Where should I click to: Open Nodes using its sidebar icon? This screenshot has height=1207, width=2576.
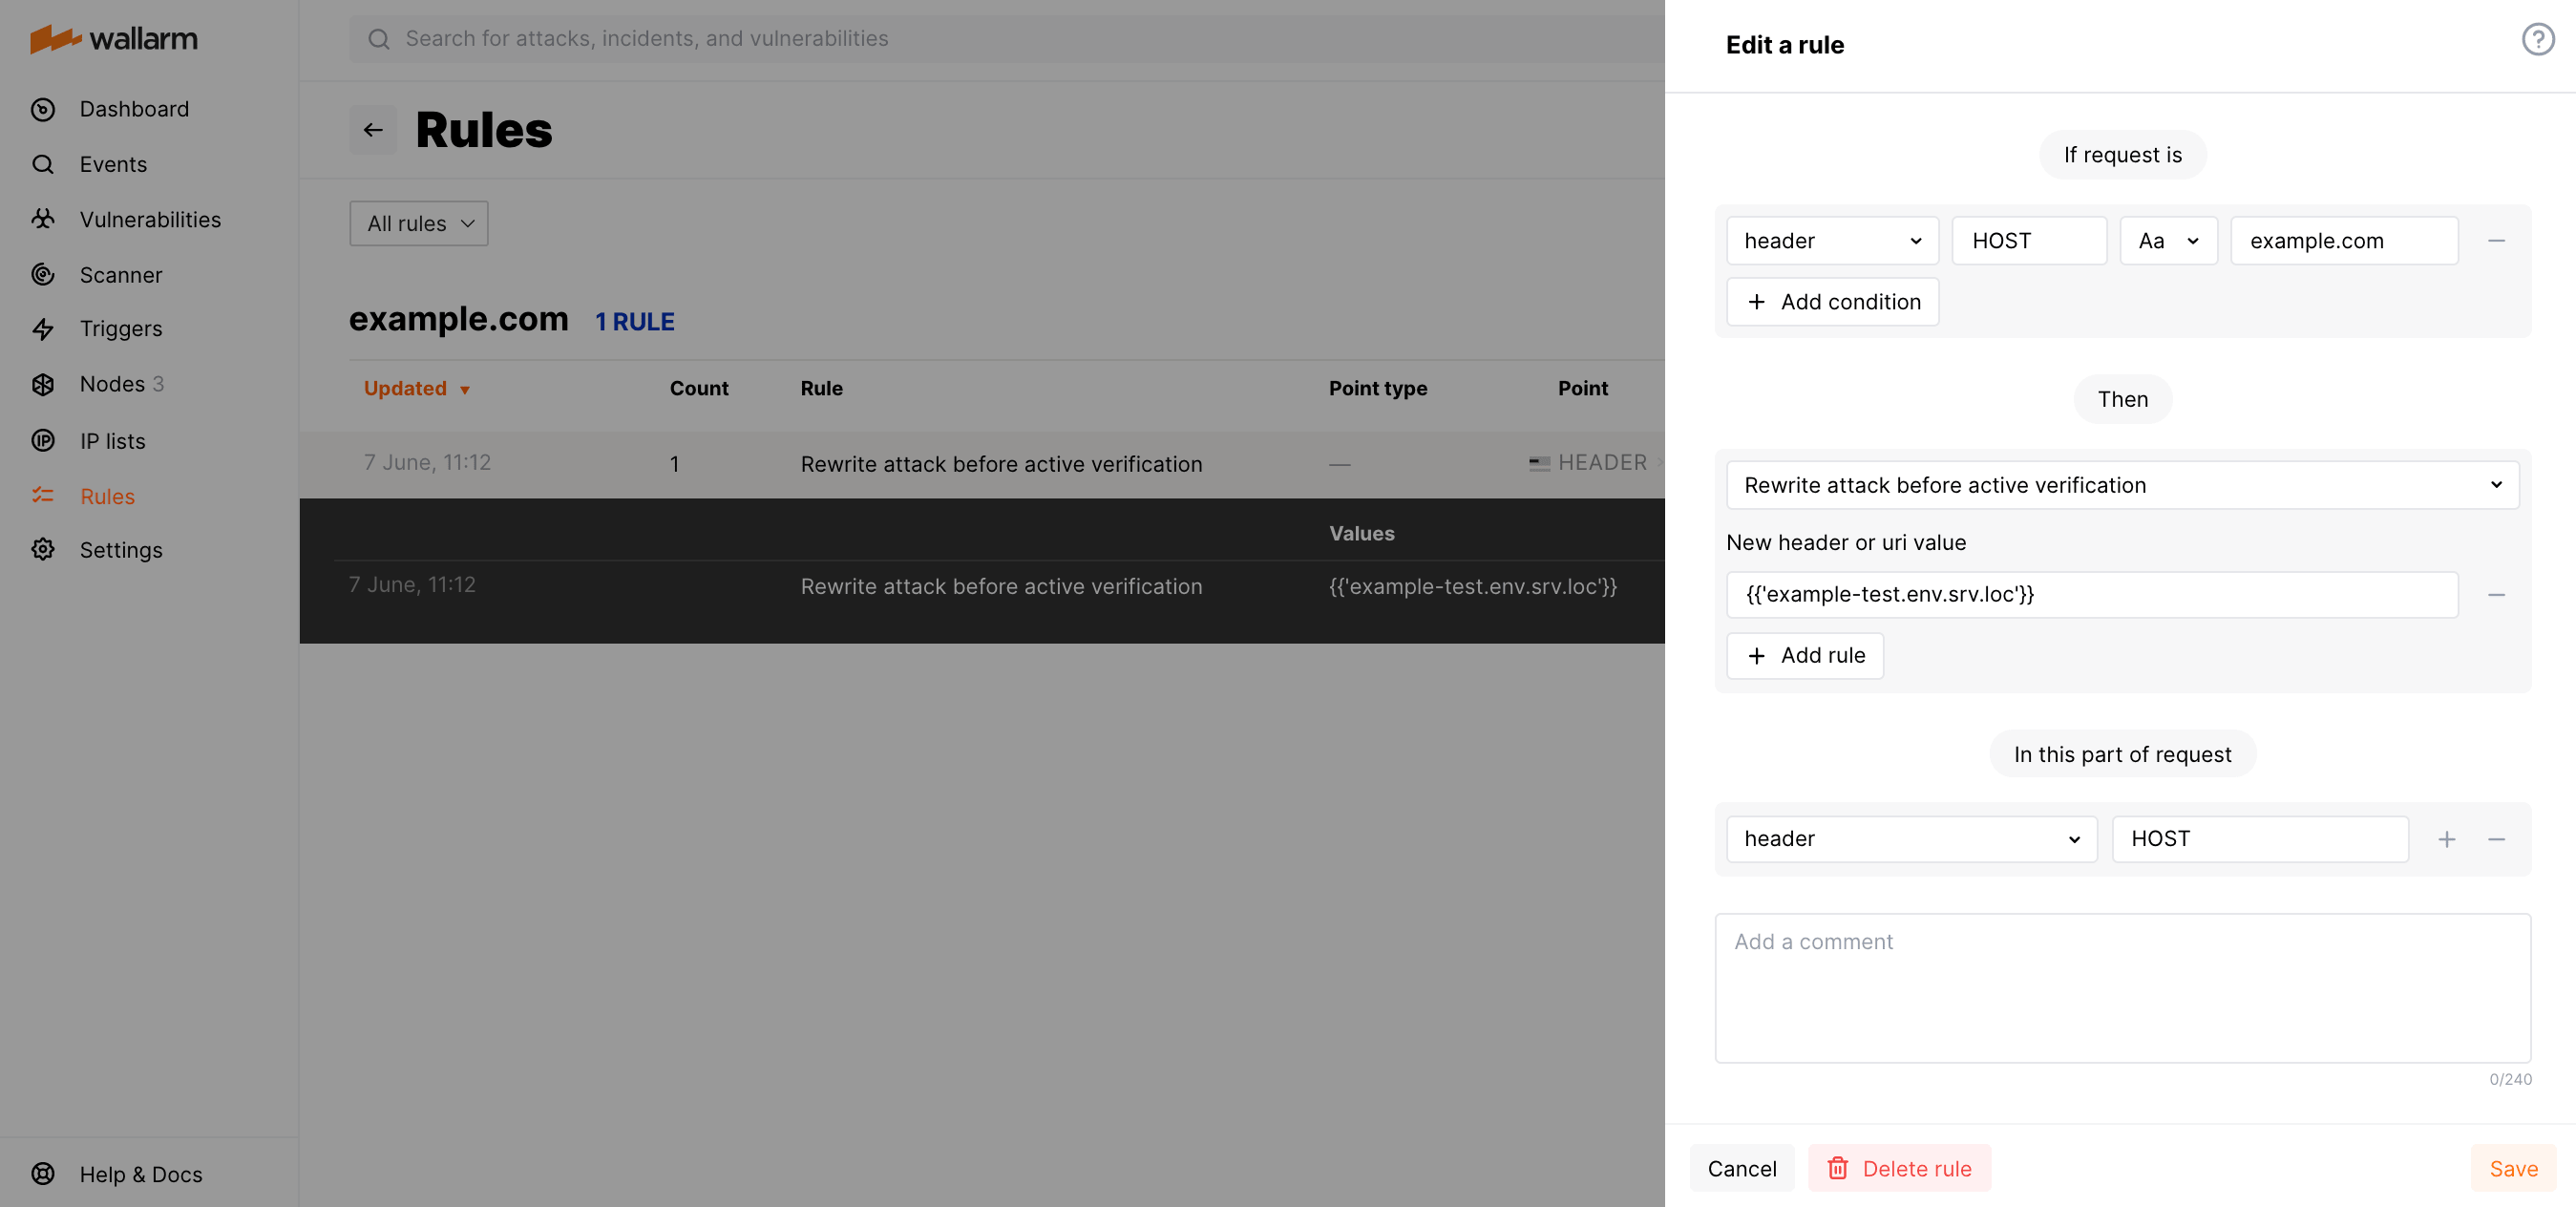[x=43, y=383]
